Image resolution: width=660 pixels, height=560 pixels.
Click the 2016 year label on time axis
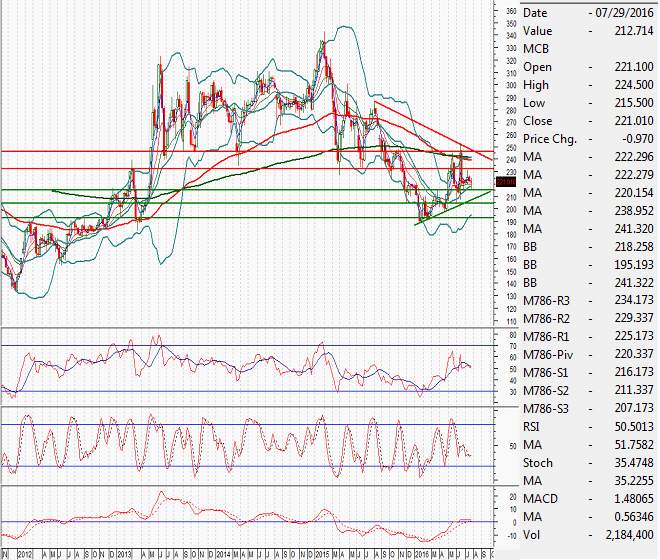[x=422, y=555]
